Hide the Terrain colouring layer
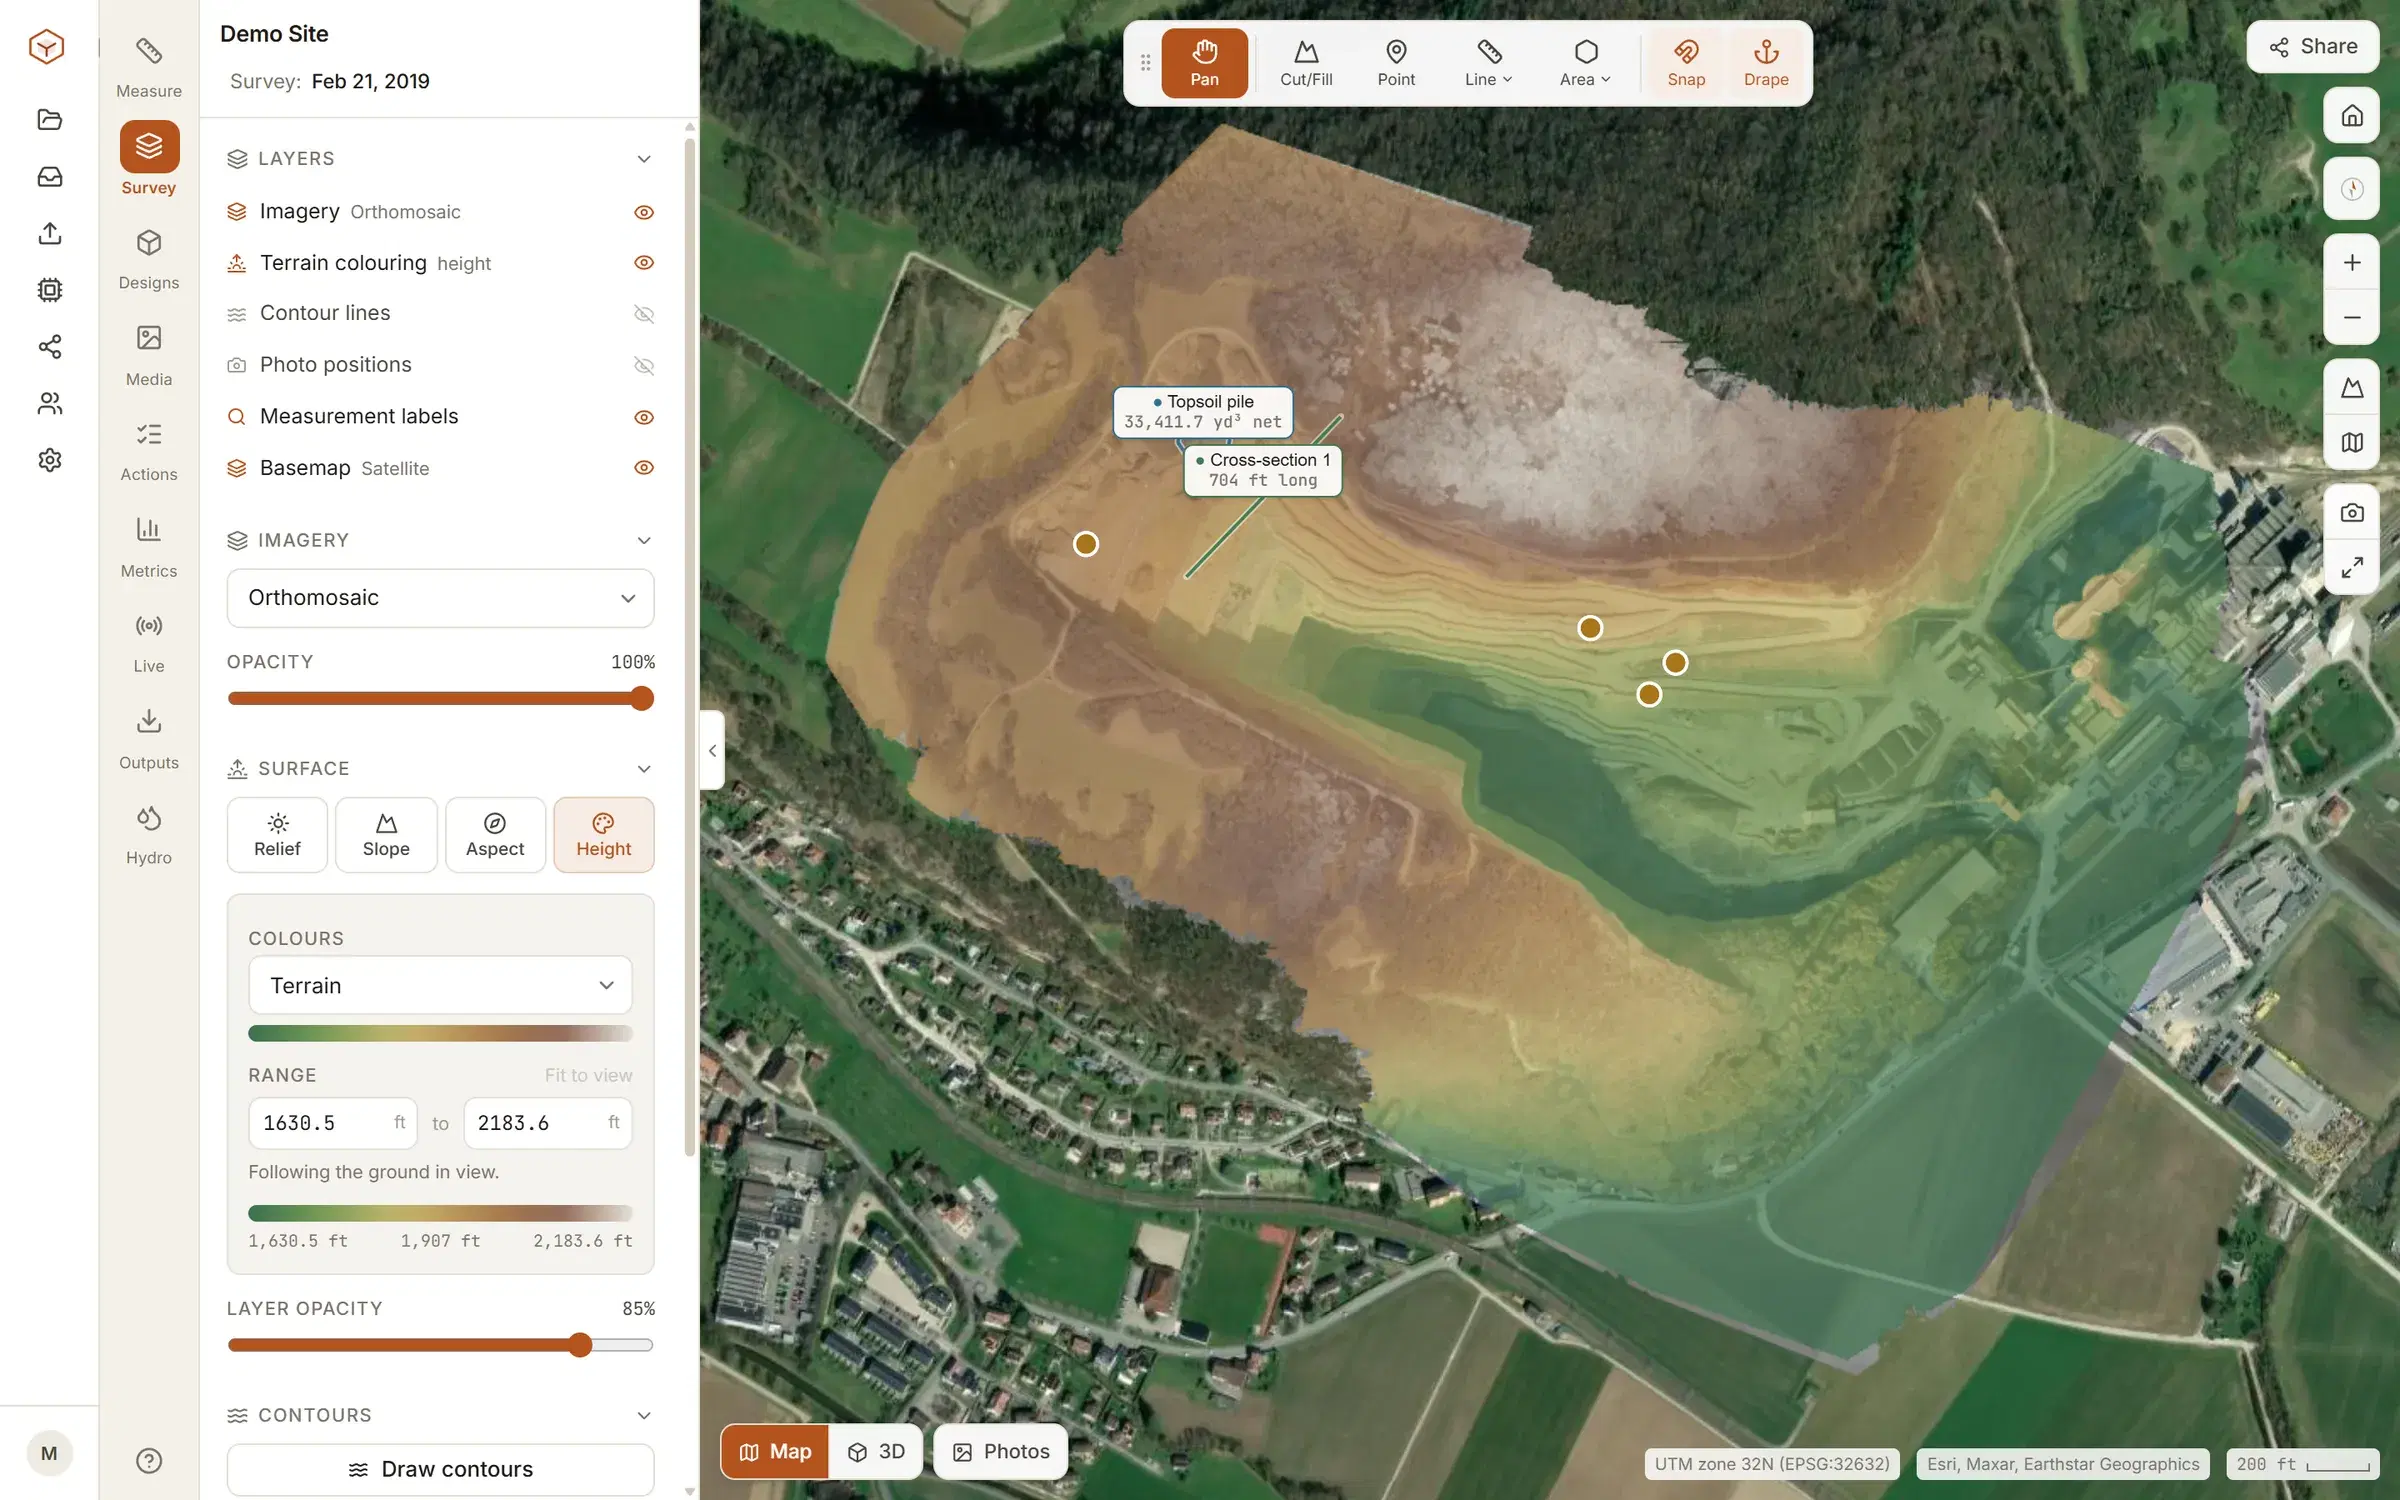The width and height of the screenshot is (2400, 1500). tap(644, 262)
